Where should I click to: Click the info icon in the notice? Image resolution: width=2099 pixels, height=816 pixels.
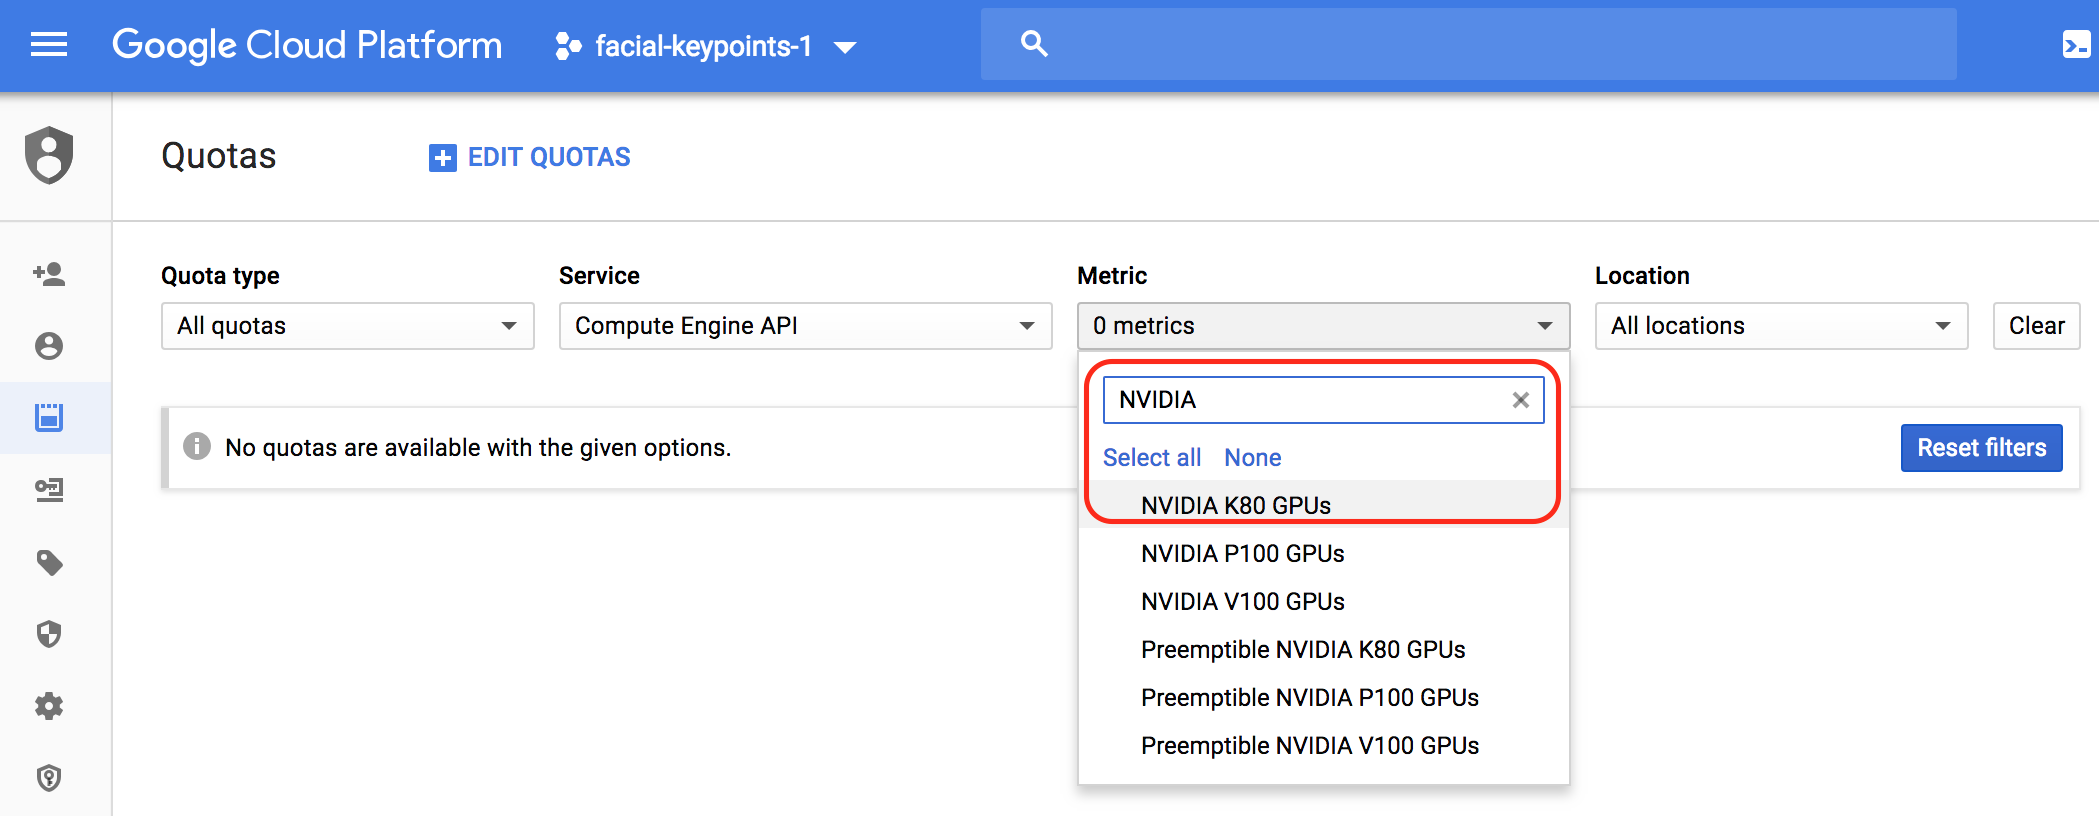tap(197, 446)
